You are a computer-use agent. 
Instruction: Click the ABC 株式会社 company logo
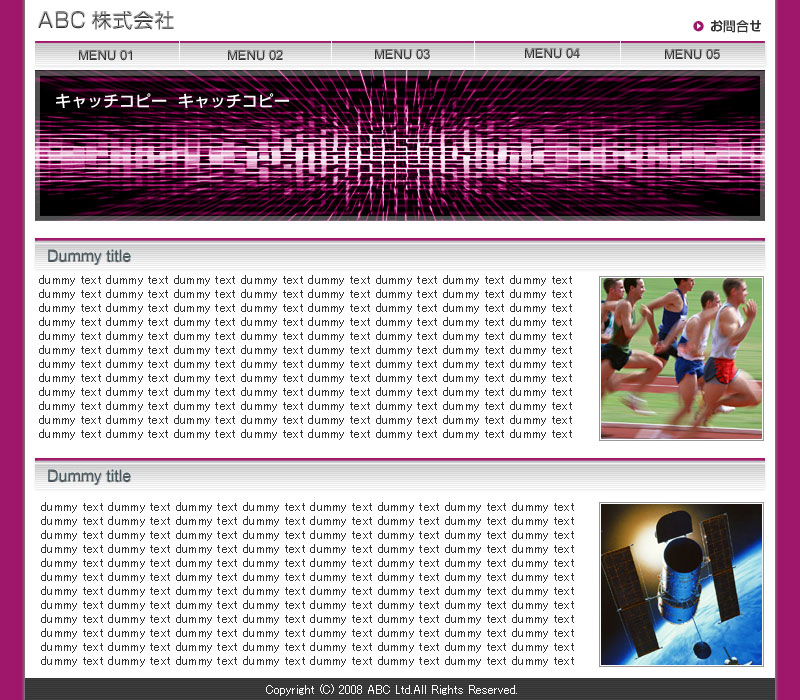coord(106,21)
